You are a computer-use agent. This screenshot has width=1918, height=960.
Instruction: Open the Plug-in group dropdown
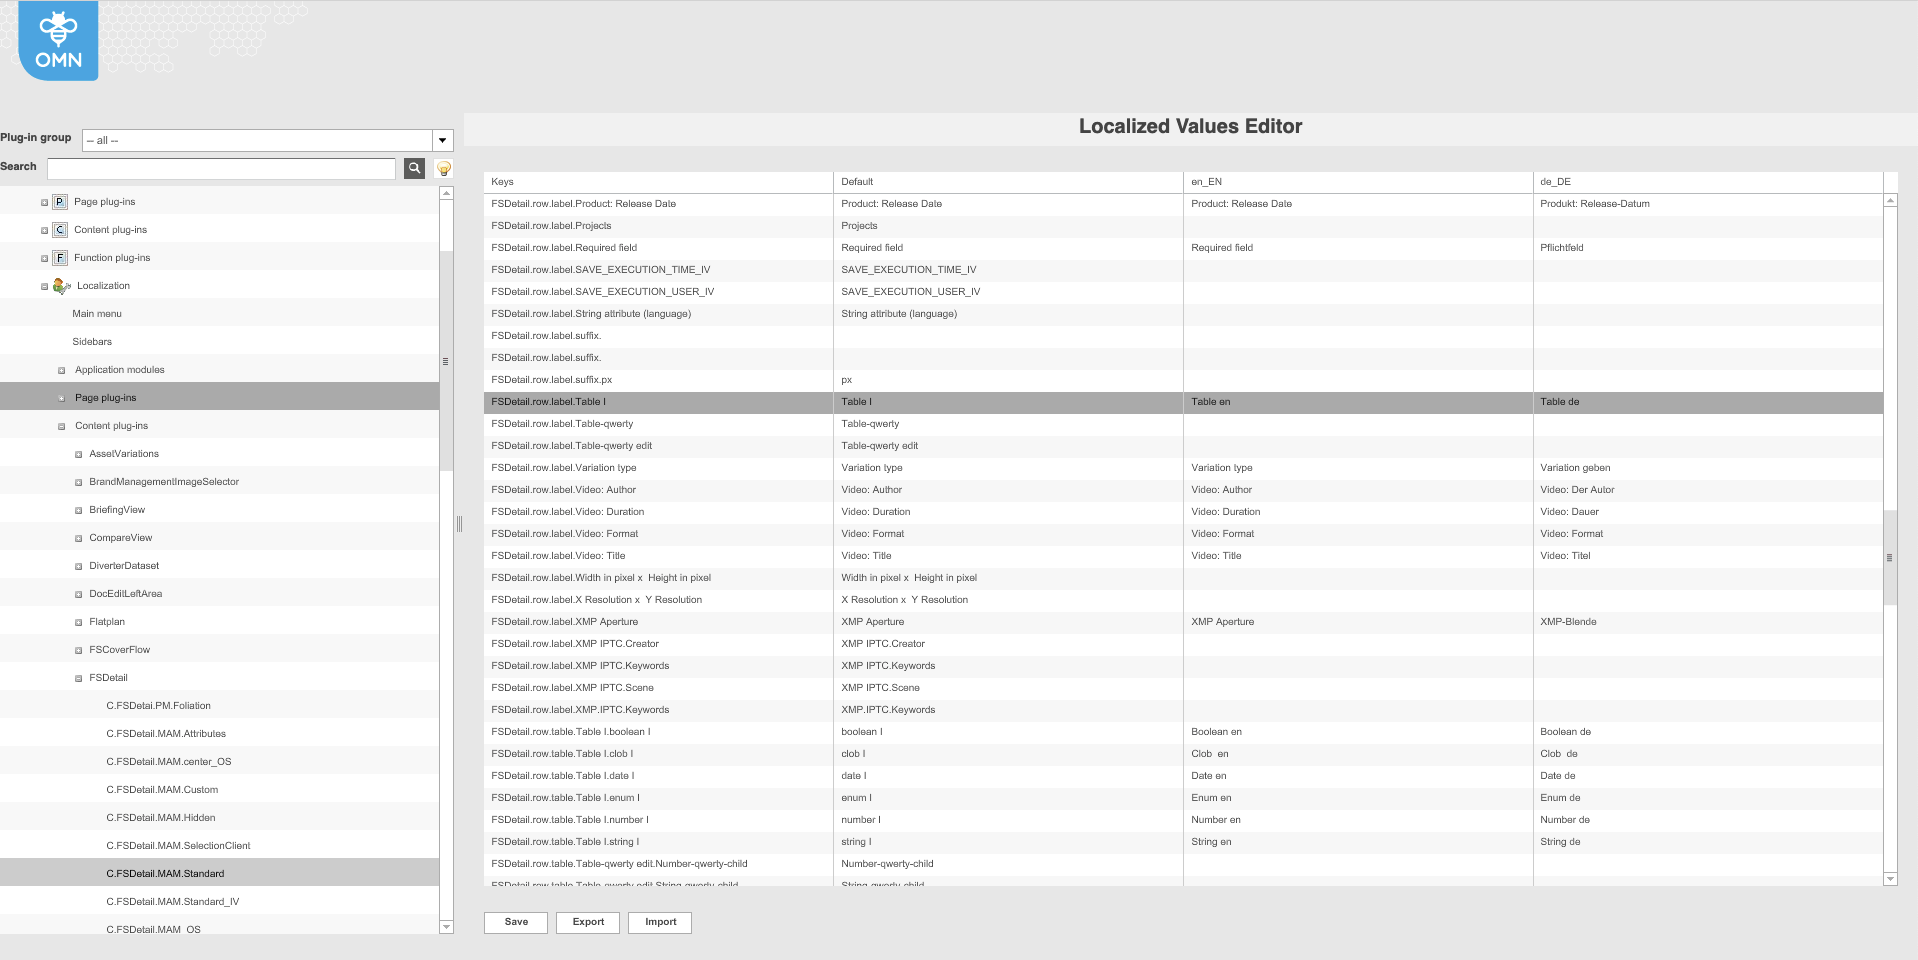pyautogui.click(x=442, y=140)
